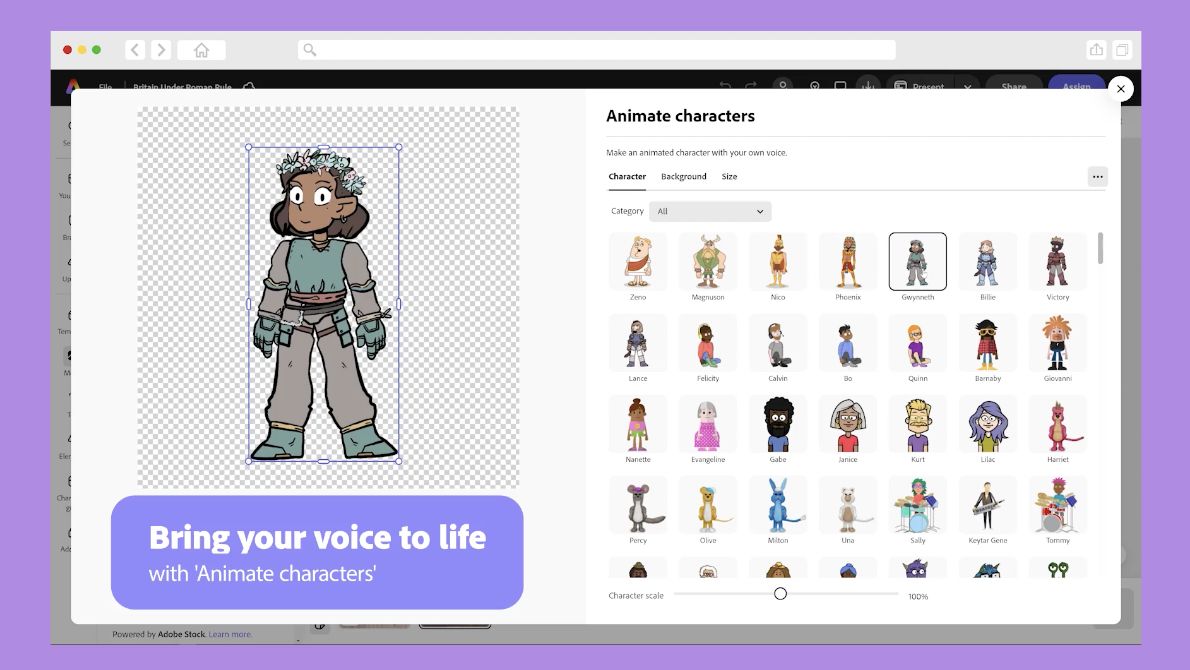Viewport: 1190px width, 670px height.
Task: Open the three-dots more options button
Action: 1097,177
